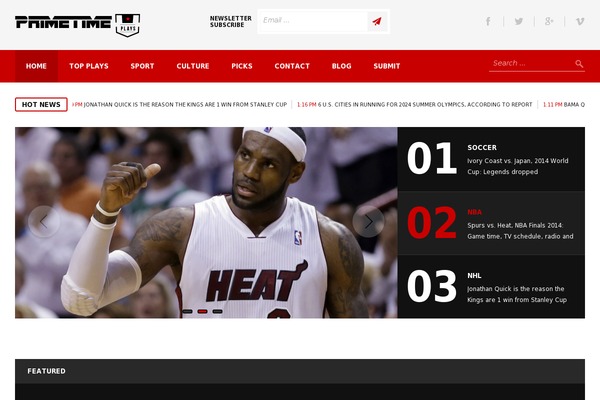Open the Home menu item
This screenshot has width=600, height=400.
(x=36, y=66)
